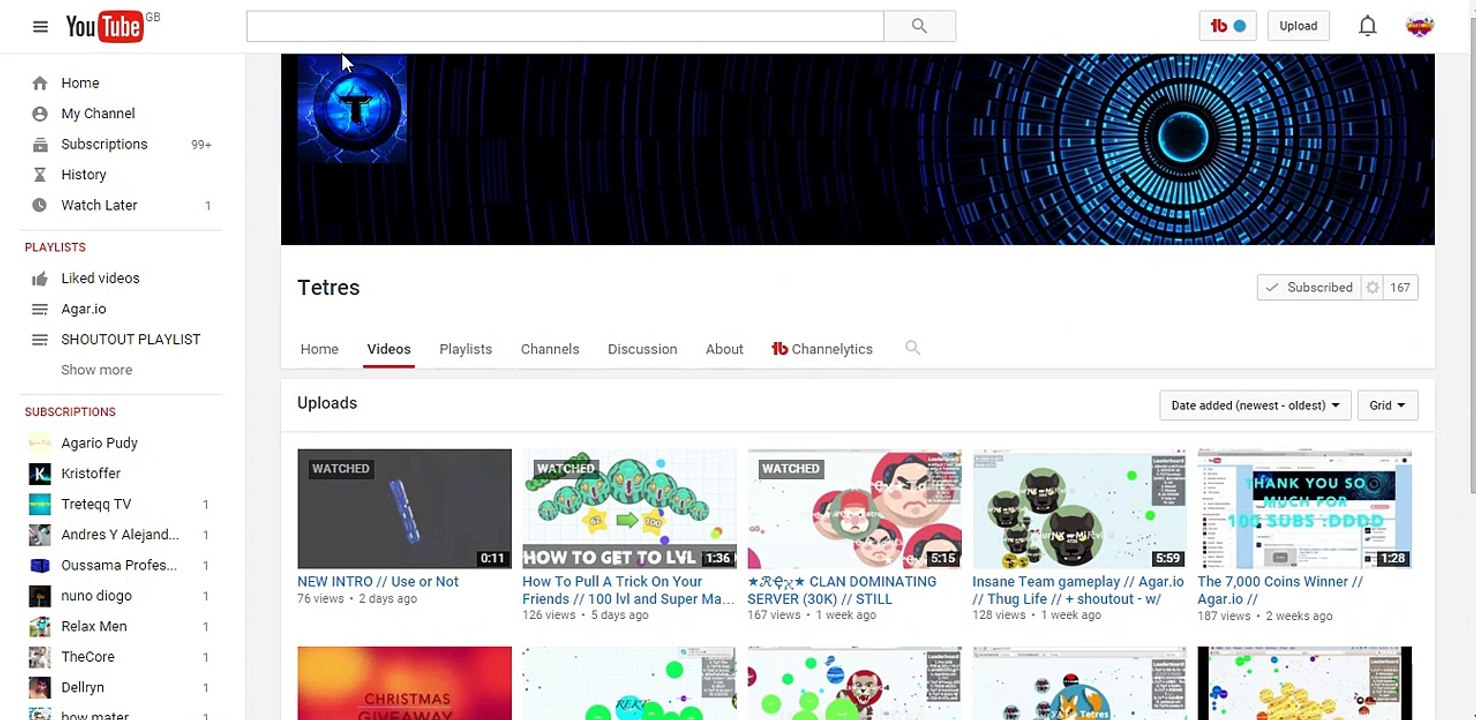The width and height of the screenshot is (1476, 720).
Task: Open video title NEW INTRO // Use or Not
Action: (378, 581)
